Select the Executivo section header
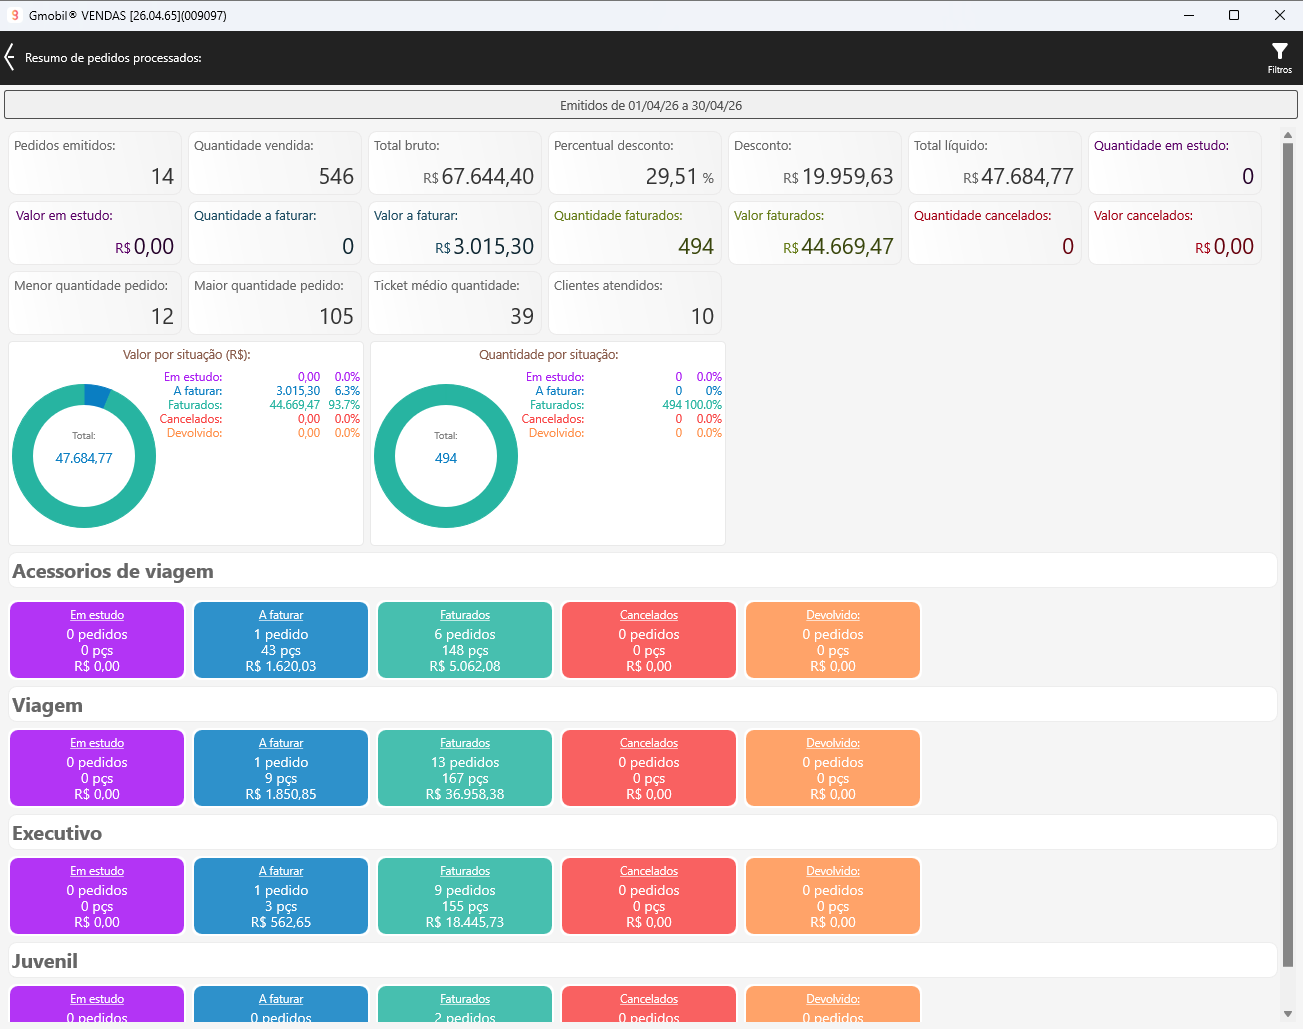 (x=643, y=833)
